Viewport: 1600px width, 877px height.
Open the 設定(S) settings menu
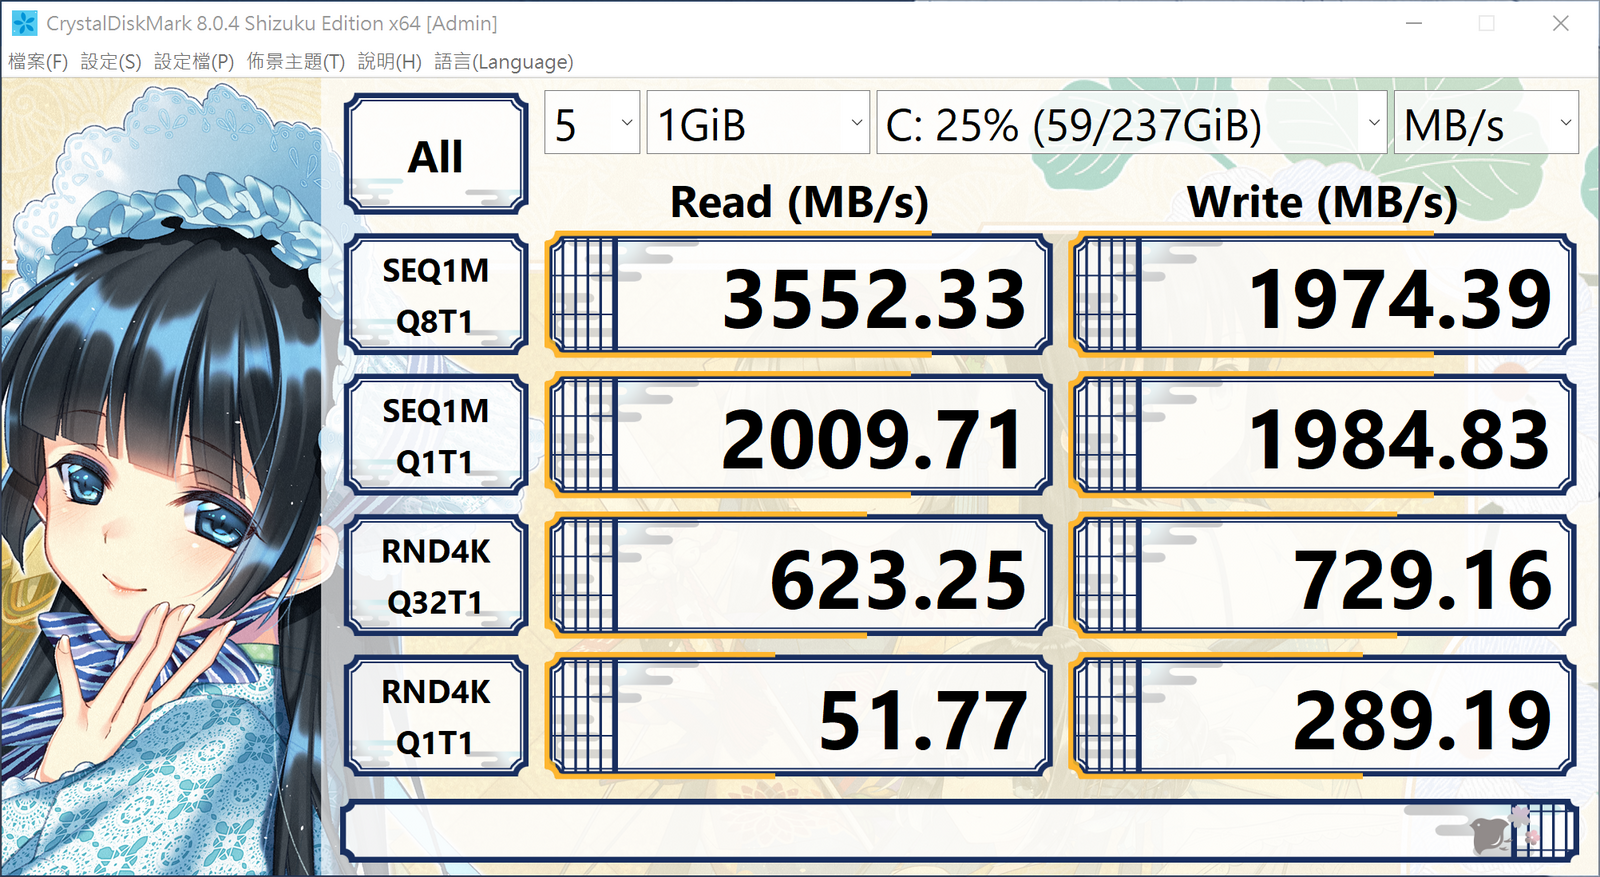point(111,62)
